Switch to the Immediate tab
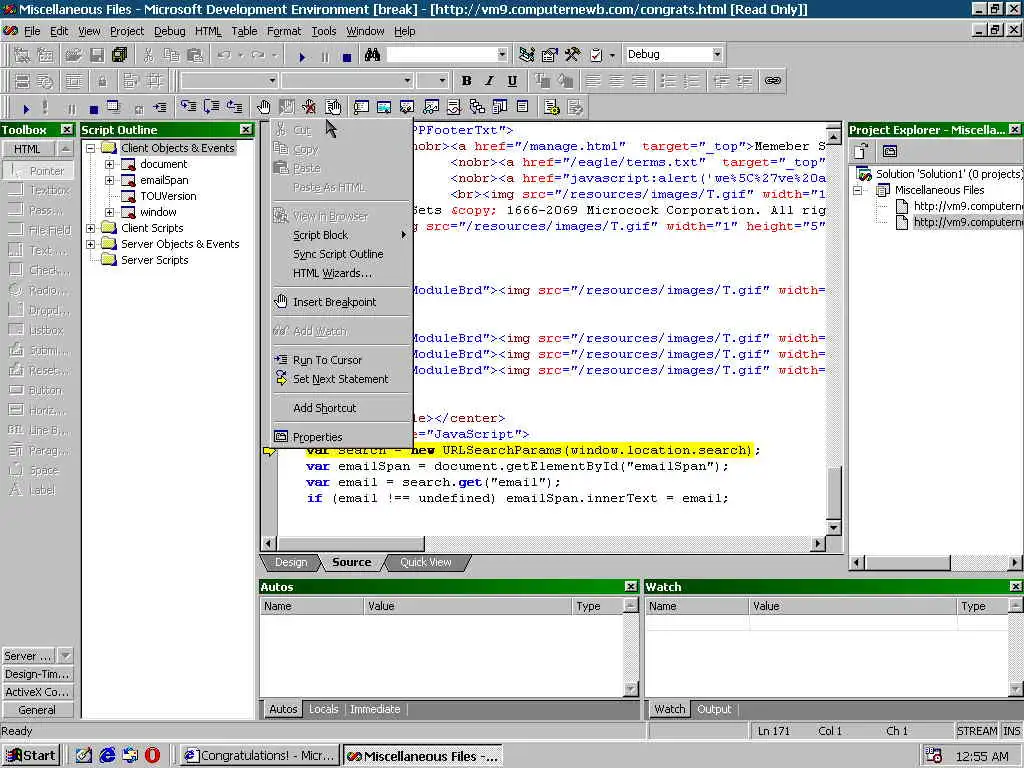1024x768 pixels. point(375,709)
